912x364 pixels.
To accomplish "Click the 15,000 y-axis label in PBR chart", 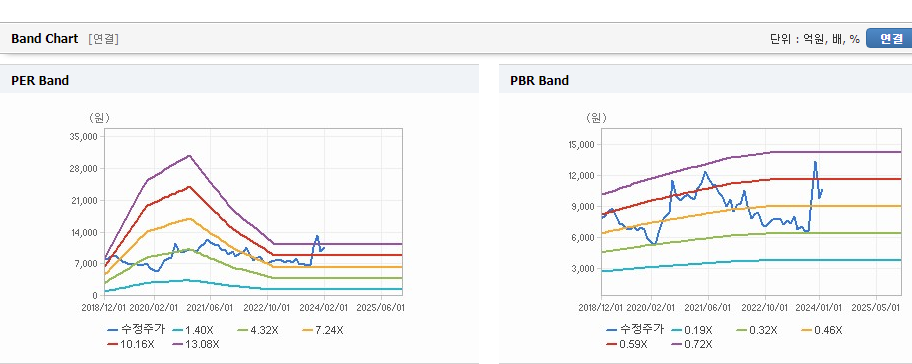I will [x=582, y=145].
